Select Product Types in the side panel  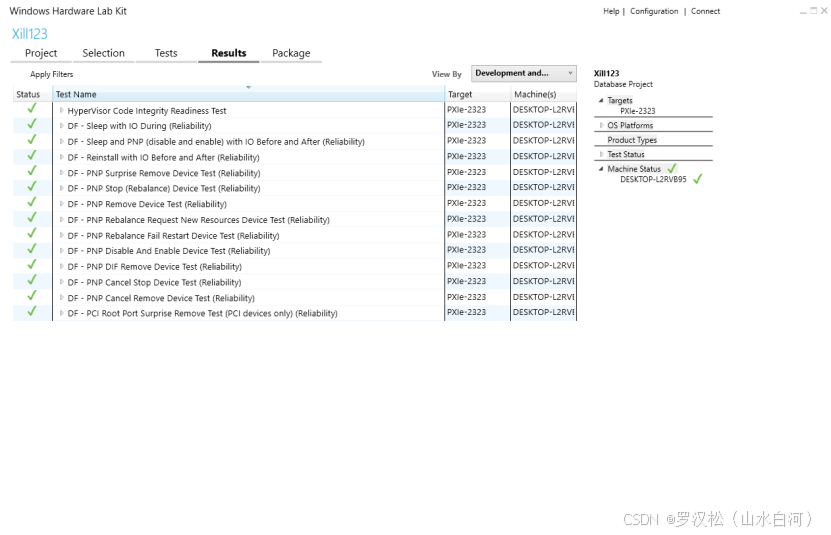tap(632, 140)
